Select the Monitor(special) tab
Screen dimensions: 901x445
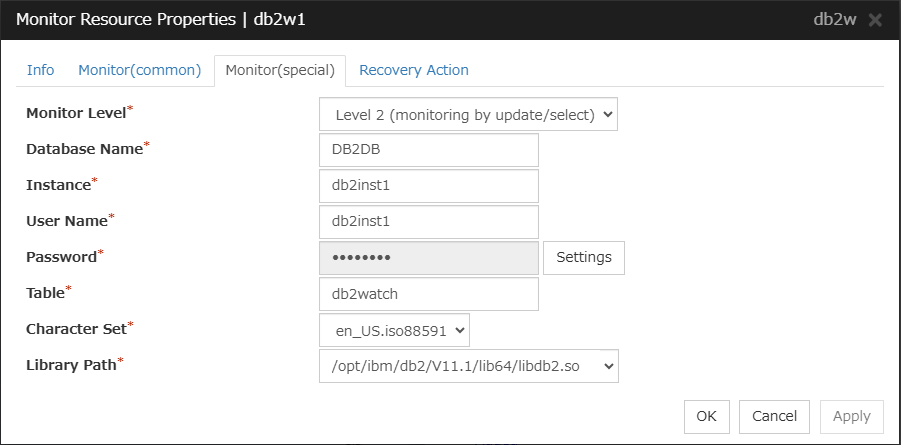280,70
